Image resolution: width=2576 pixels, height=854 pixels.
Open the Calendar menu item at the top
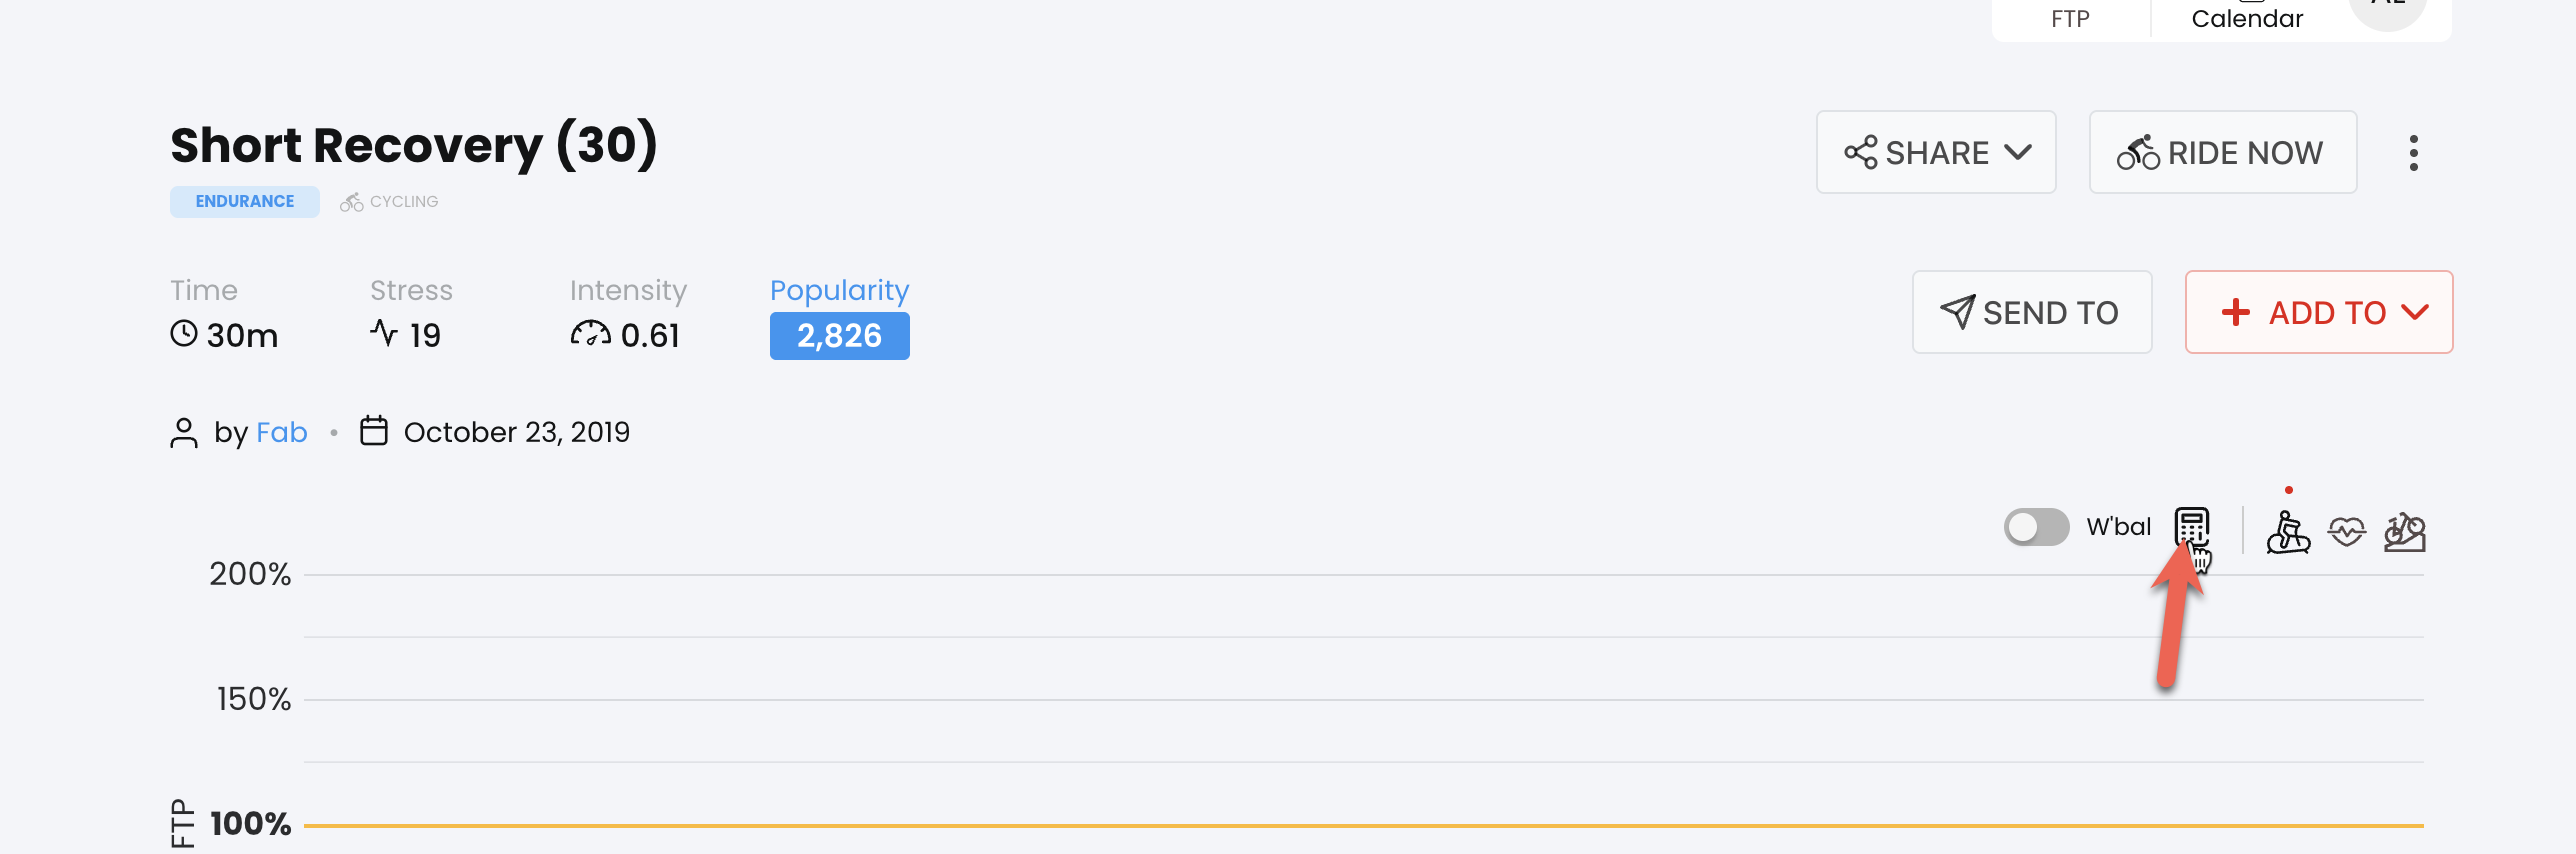[2247, 18]
